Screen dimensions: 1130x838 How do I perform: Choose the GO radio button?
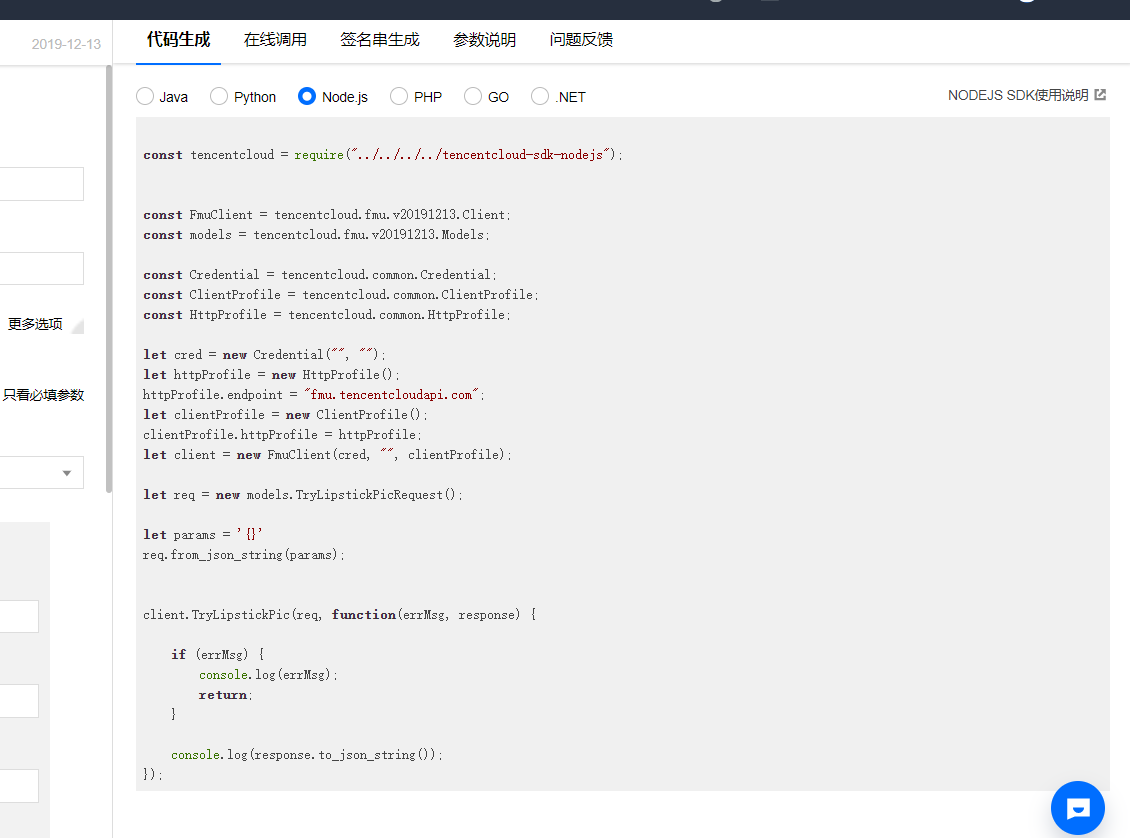(473, 97)
